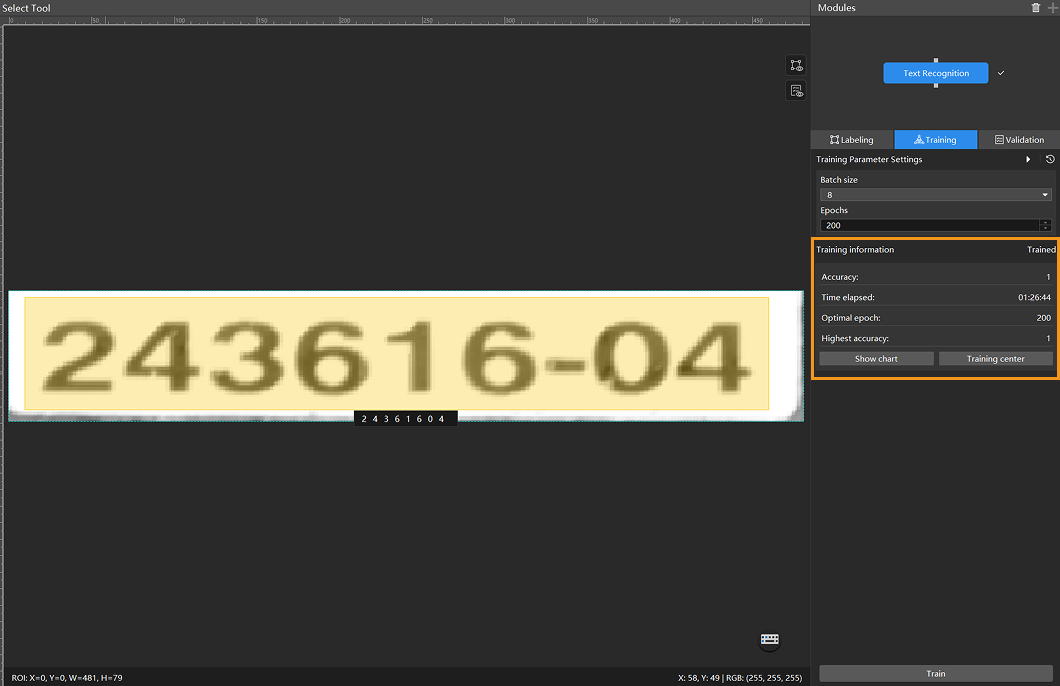
Task: Click the recognized text label 24361604
Action: pos(405,419)
